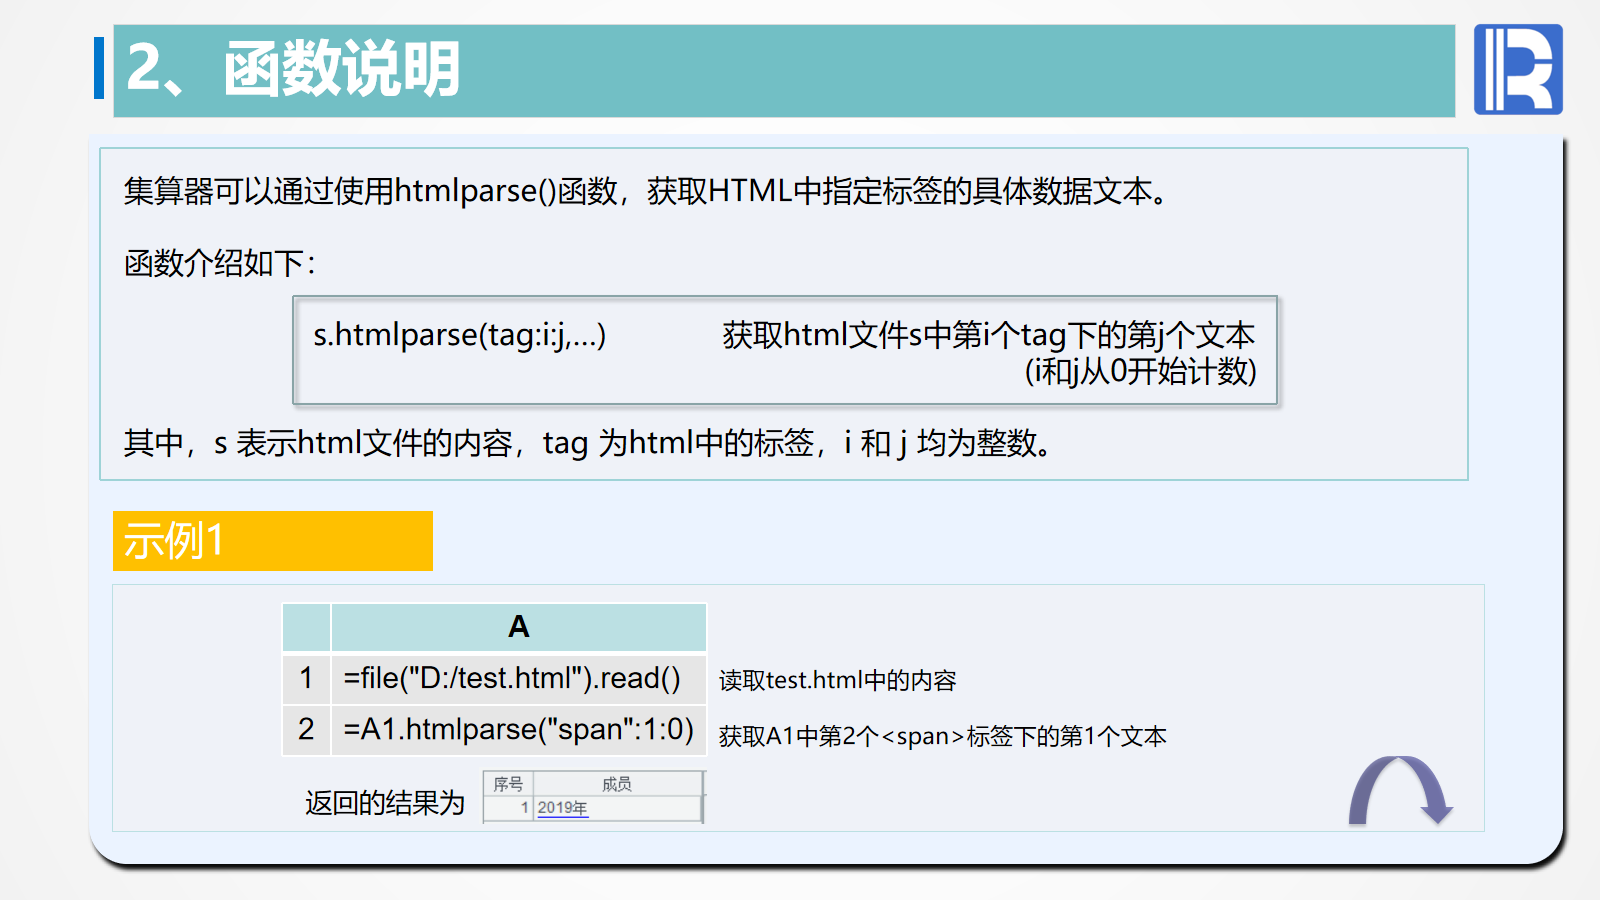This screenshot has height=900, width=1600.
Task: Click the 返回的结果为 label
Action: (x=385, y=803)
